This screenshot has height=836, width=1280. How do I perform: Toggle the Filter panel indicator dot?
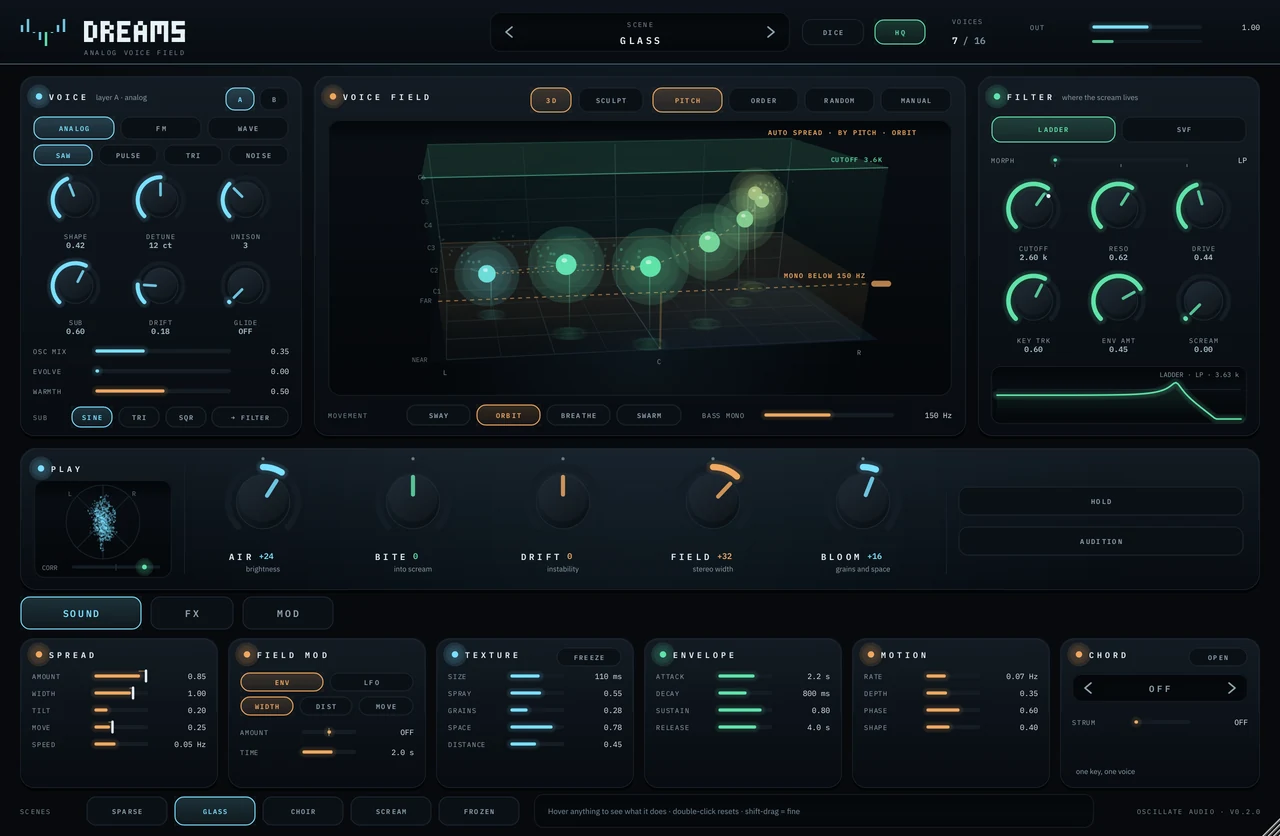click(996, 97)
